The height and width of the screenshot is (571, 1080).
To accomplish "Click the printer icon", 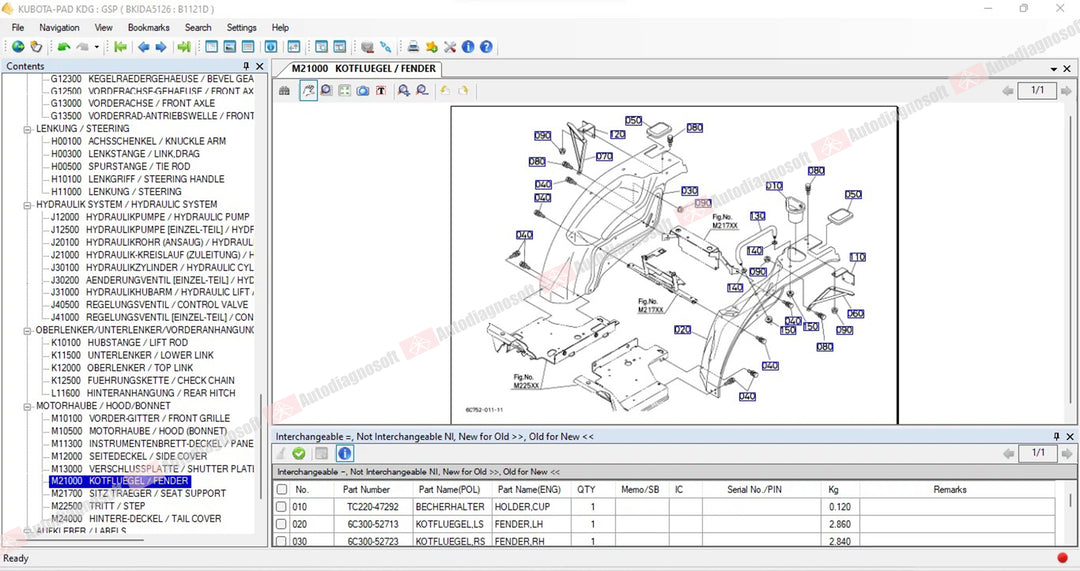I will tap(413, 47).
